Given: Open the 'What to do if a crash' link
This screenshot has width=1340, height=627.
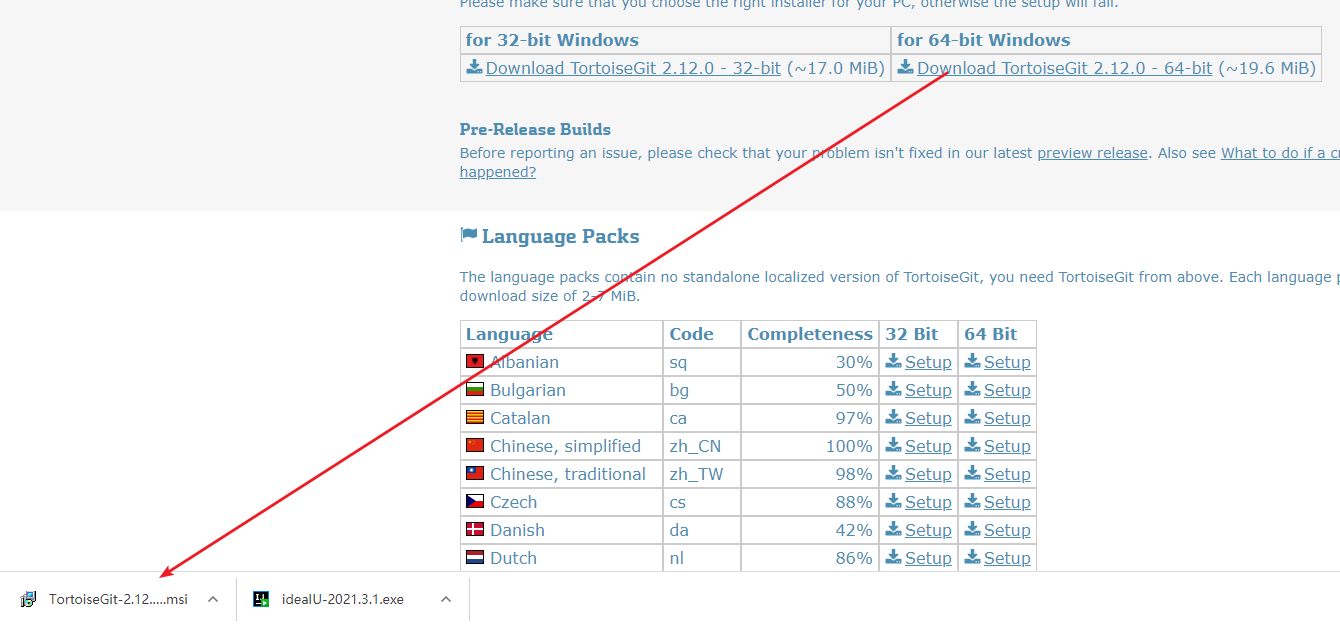Looking at the screenshot, I should click(x=1280, y=153).
